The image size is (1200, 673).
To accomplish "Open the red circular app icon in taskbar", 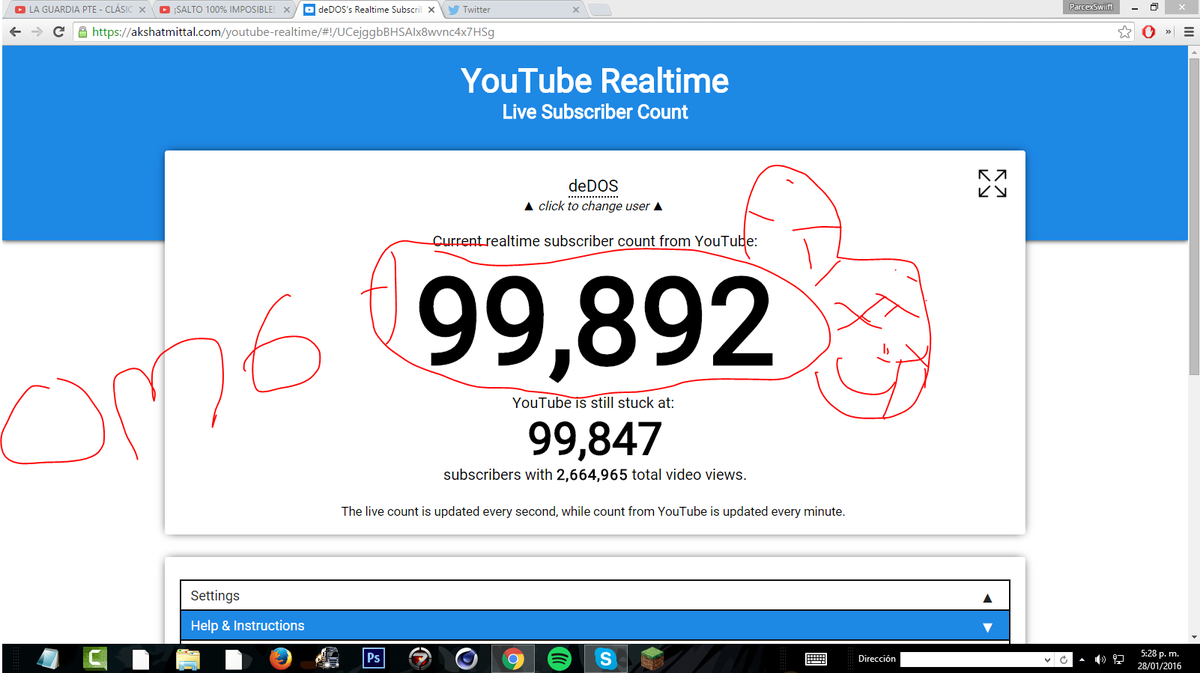I will point(421,659).
